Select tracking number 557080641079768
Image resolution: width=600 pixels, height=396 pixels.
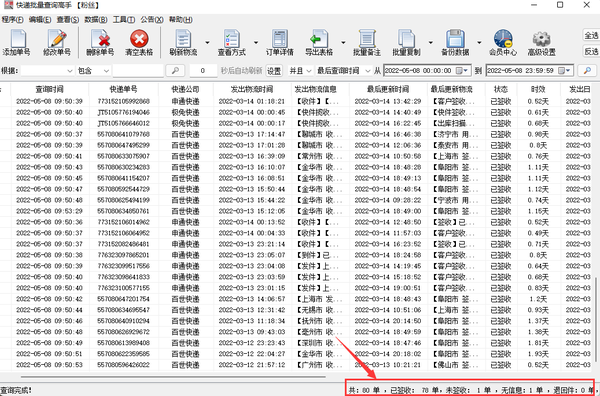pos(123,134)
